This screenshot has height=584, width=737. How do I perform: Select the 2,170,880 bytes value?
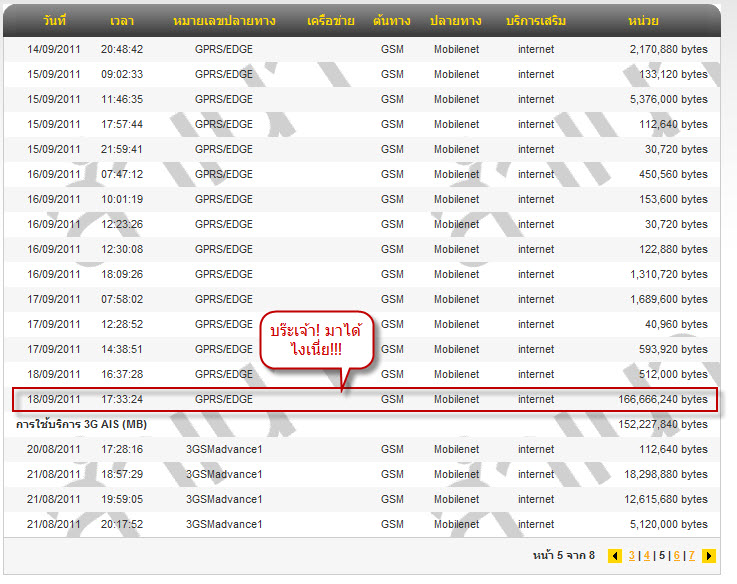click(x=668, y=49)
